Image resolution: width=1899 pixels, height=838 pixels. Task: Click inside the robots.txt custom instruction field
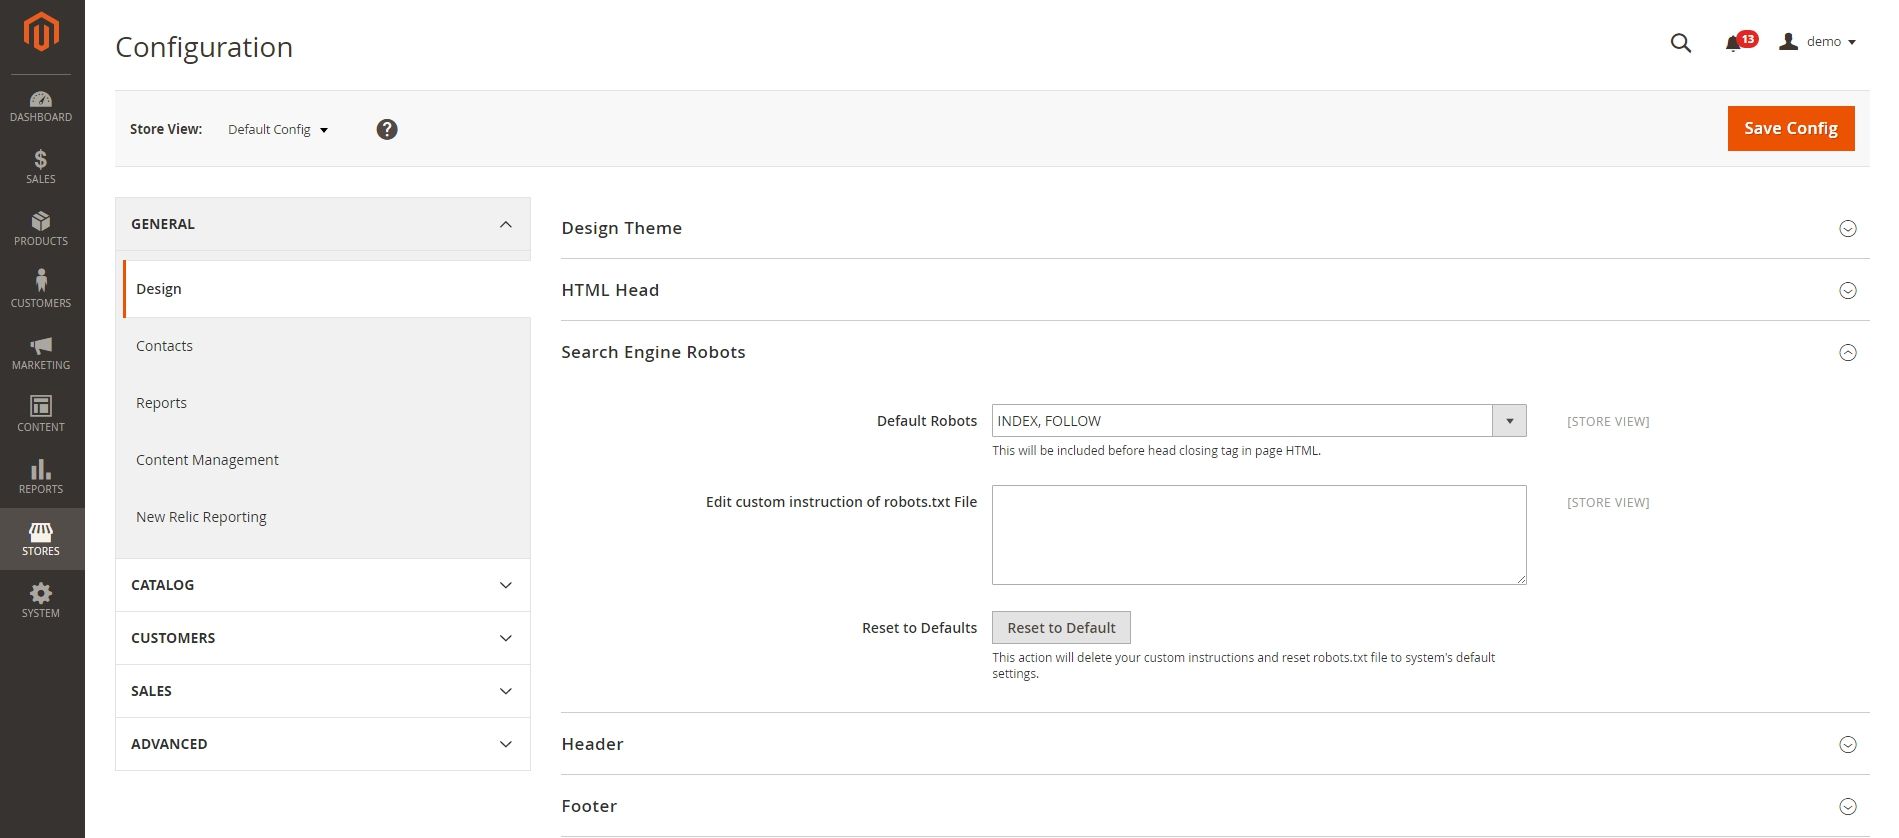coord(1258,535)
